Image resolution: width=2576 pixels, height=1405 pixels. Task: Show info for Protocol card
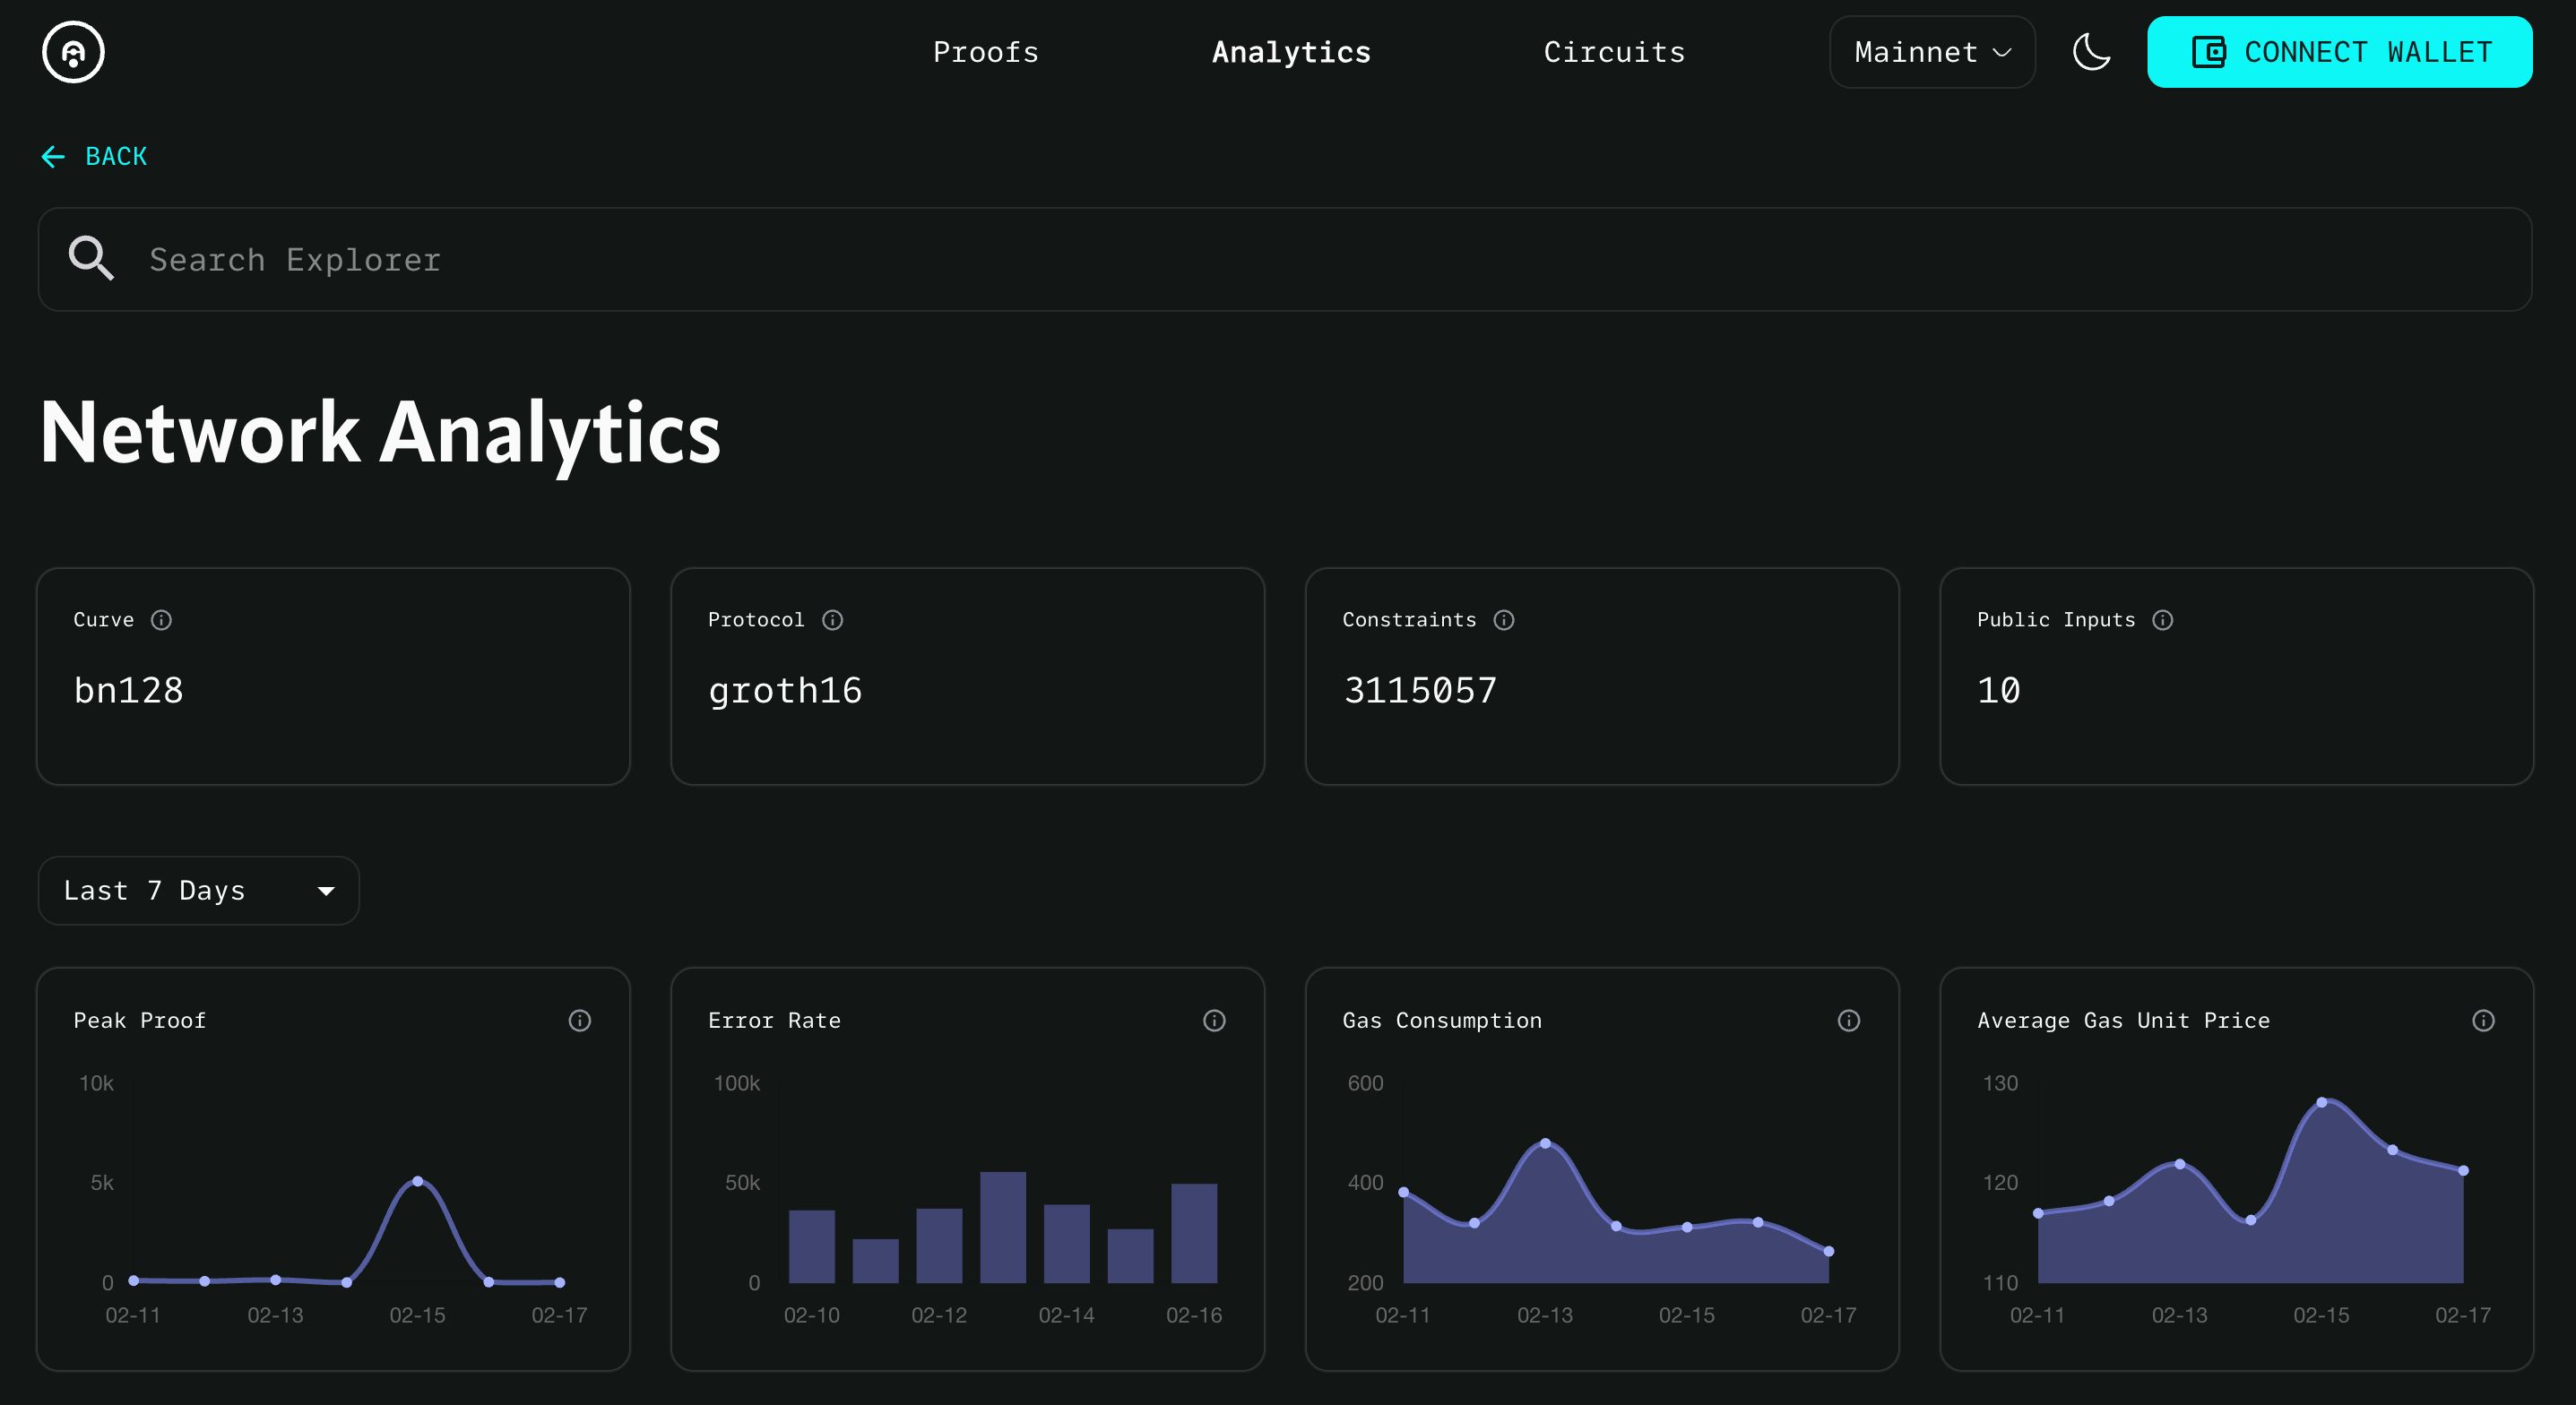pyautogui.click(x=832, y=620)
